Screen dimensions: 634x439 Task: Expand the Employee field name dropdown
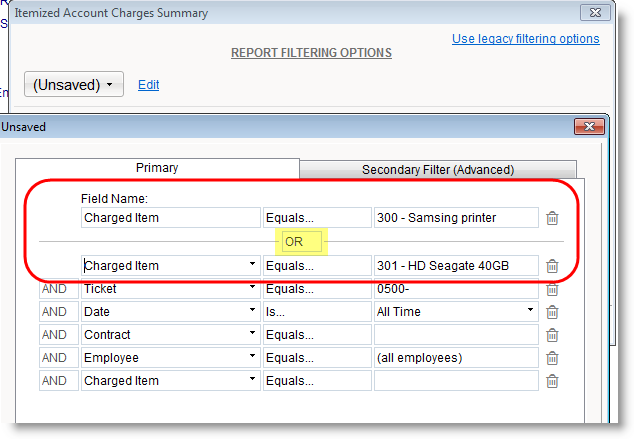tap(250, 358)
